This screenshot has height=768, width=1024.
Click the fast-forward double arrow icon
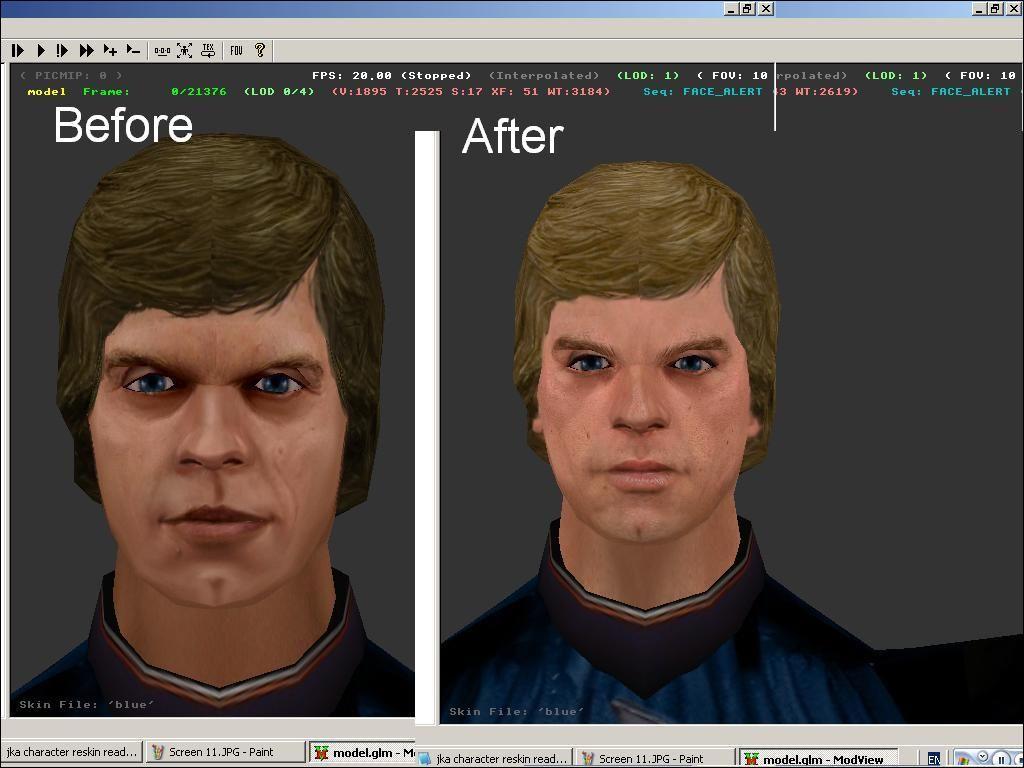(87, 50)
